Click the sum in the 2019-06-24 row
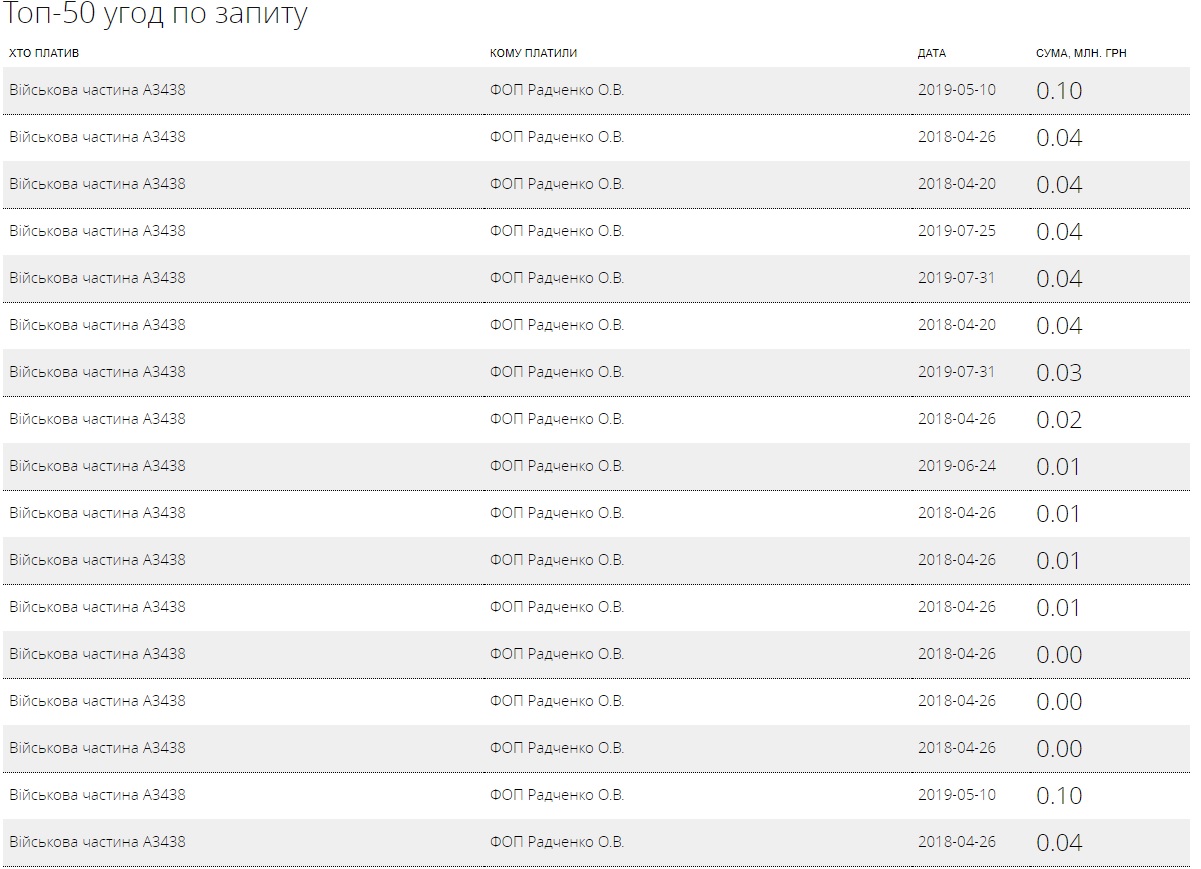Image resolution: width=1201 pixels, height=869 pixels. click(1059, 467)
